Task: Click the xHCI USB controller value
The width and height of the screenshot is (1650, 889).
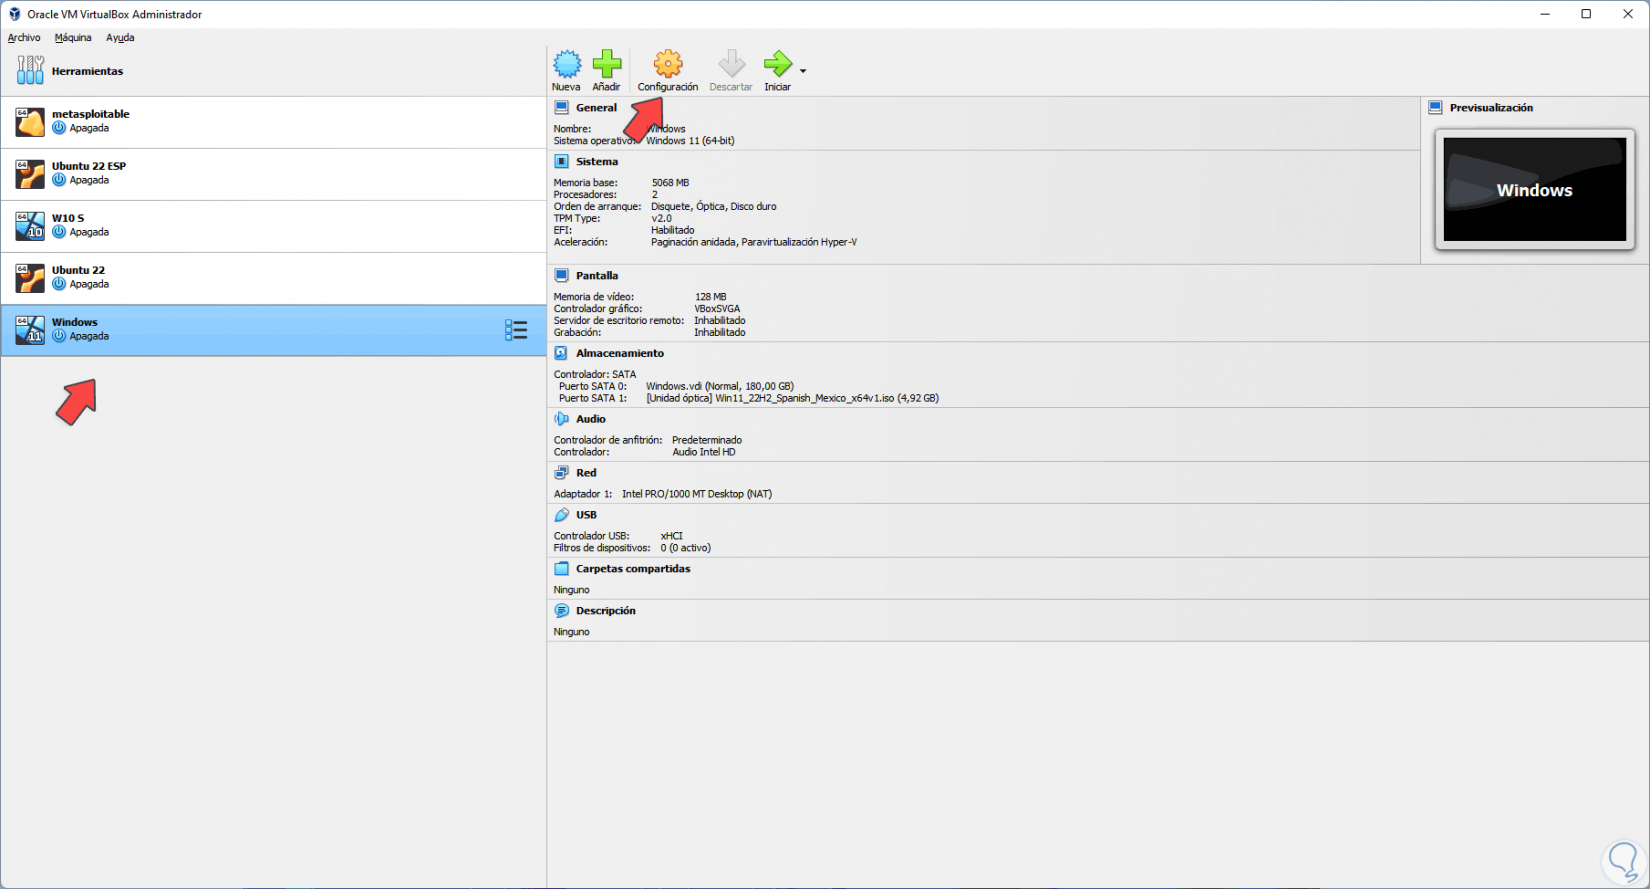Action: [672, 536]
